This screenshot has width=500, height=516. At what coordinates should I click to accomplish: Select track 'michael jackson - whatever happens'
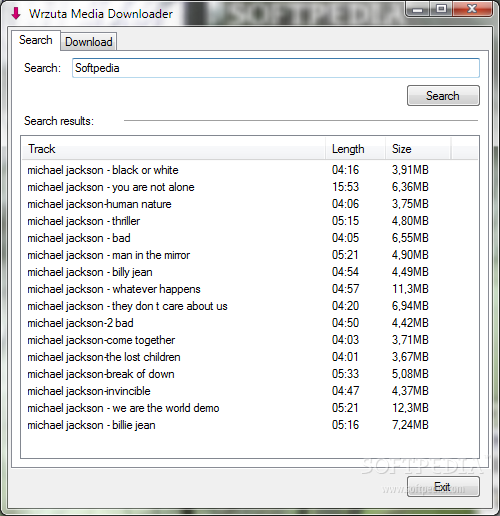(x=114, y=289)
